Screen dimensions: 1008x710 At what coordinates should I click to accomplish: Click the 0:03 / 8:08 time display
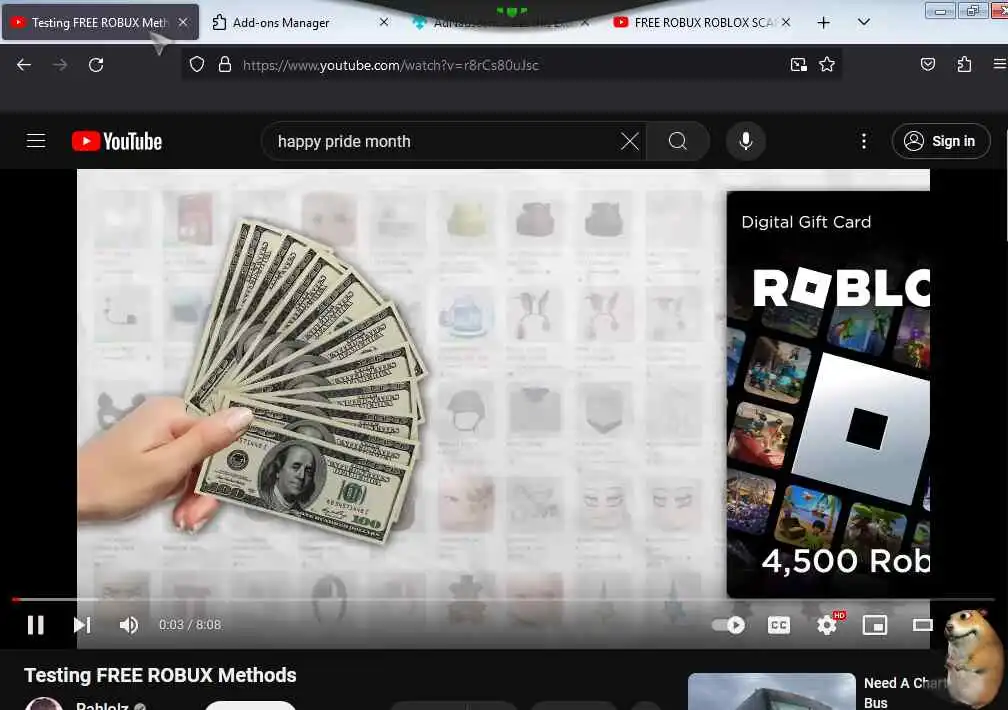coord(190,625)
